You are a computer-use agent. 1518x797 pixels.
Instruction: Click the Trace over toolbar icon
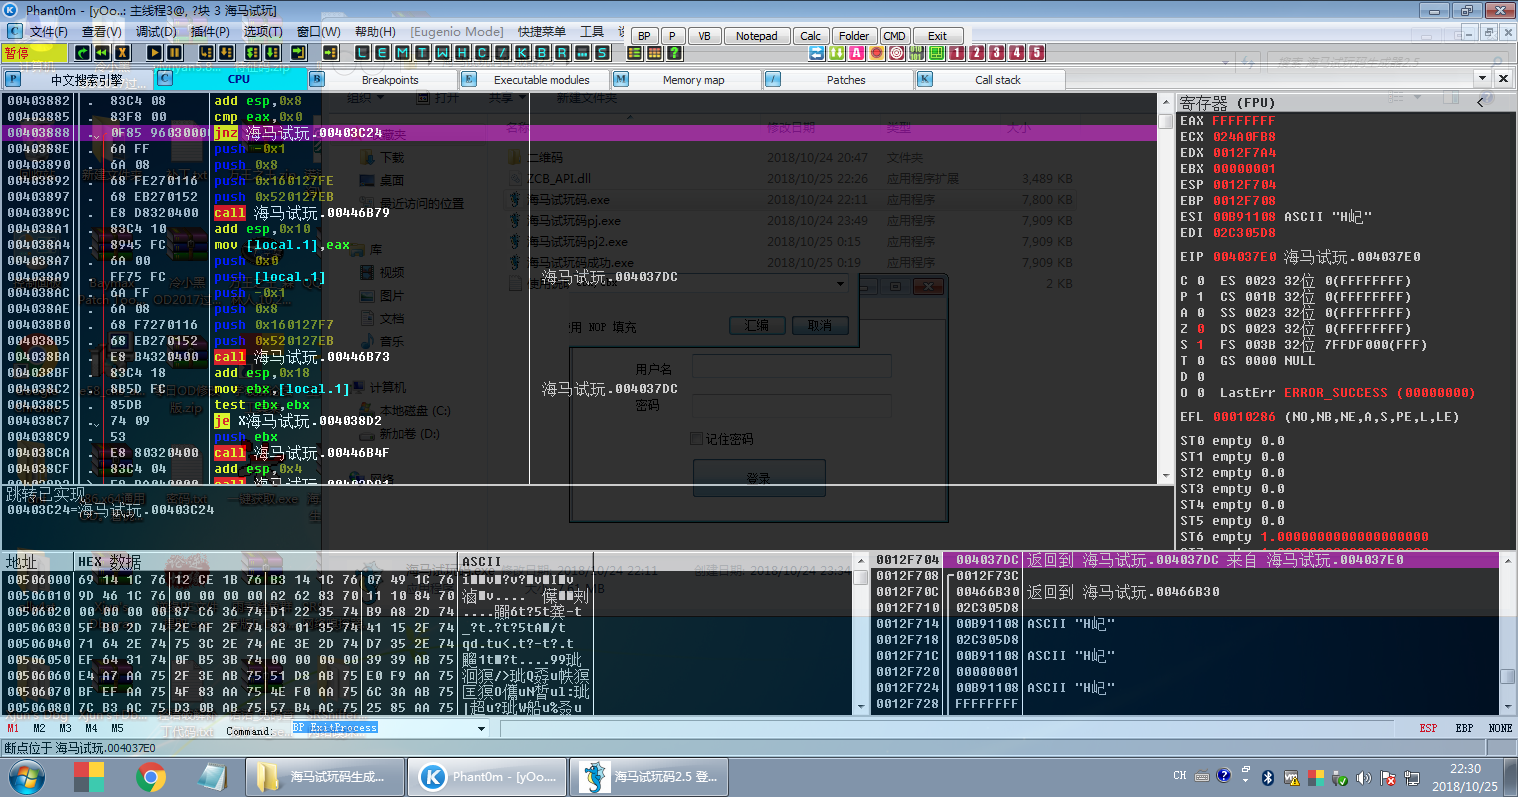coord(272,52)
